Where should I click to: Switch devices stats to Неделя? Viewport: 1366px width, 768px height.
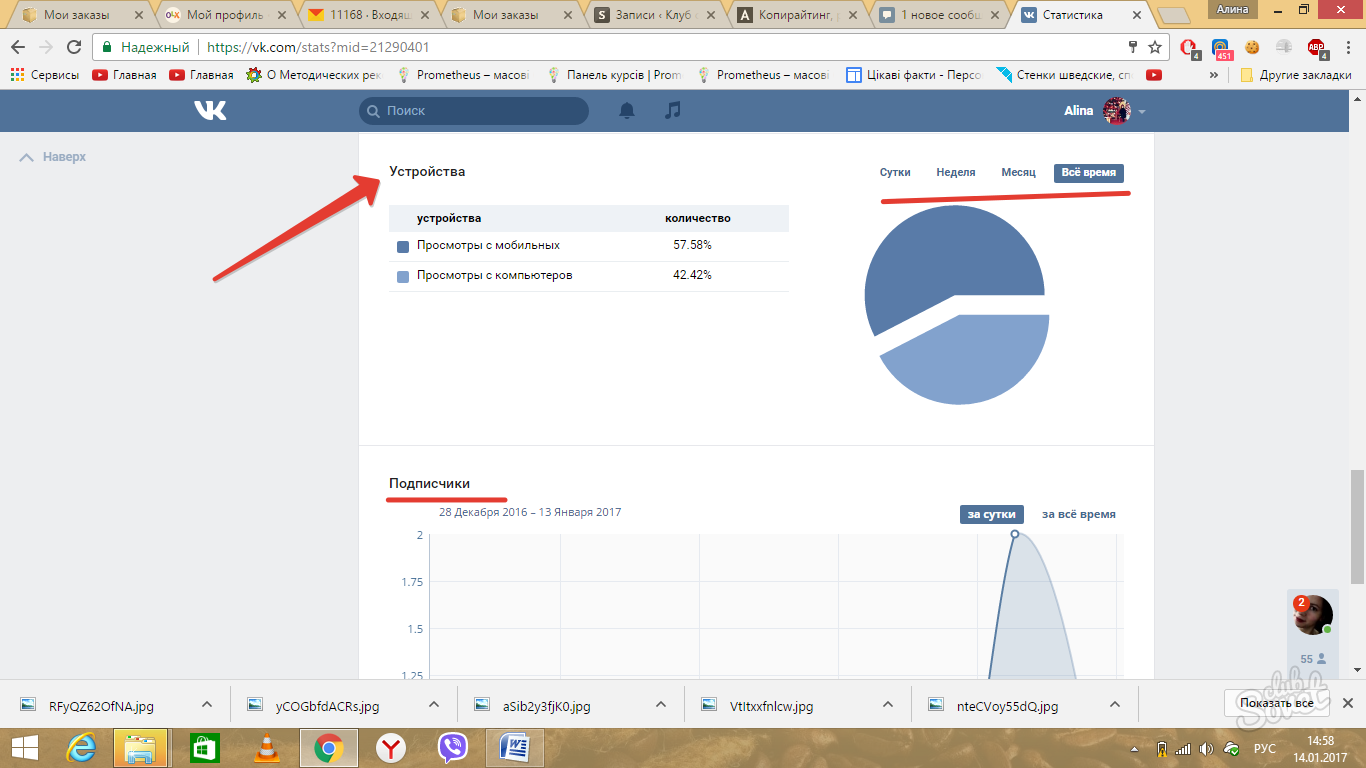(956, 172)
